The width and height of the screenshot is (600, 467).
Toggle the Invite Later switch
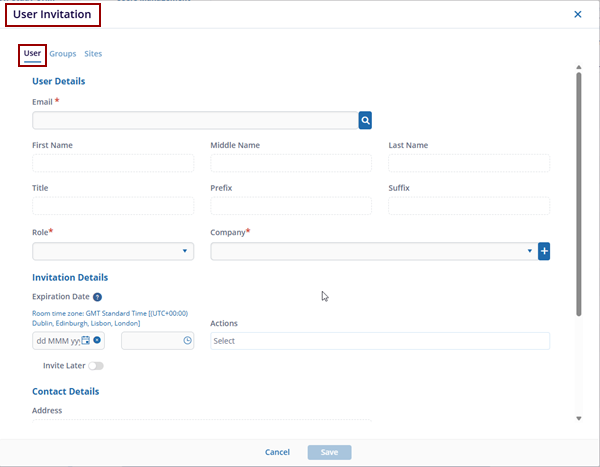coord(95,366)
